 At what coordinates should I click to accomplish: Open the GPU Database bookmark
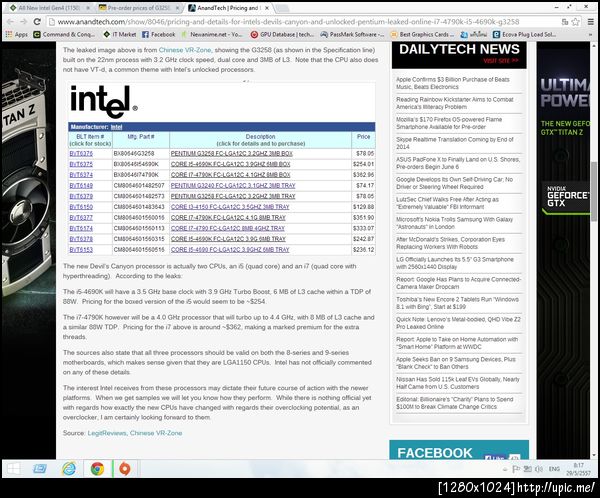pos(282,34)
